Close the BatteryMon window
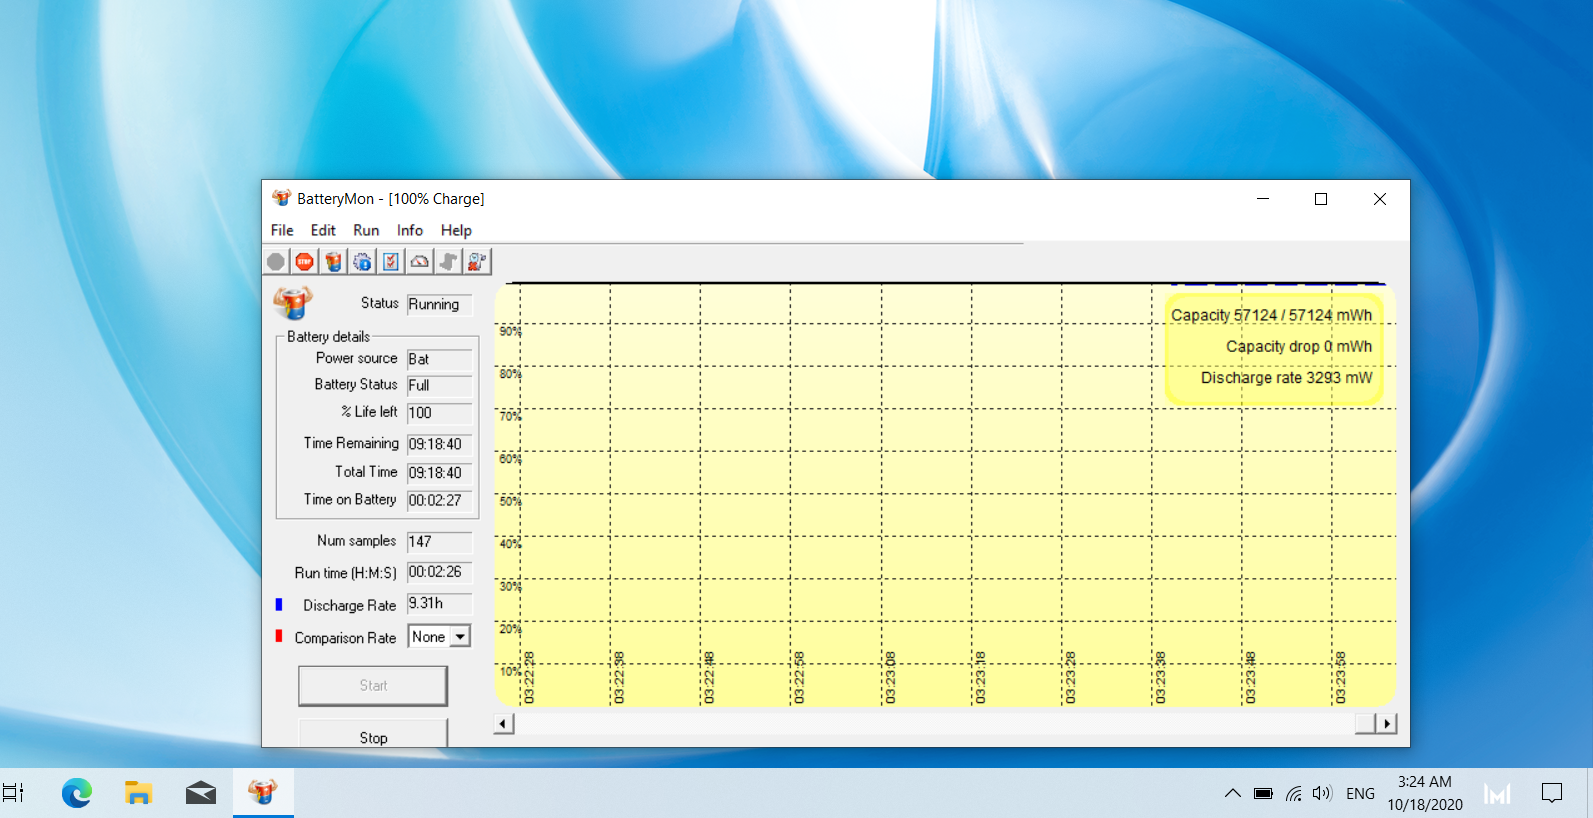1593x818 pixels. click(x=1380, y=199)
